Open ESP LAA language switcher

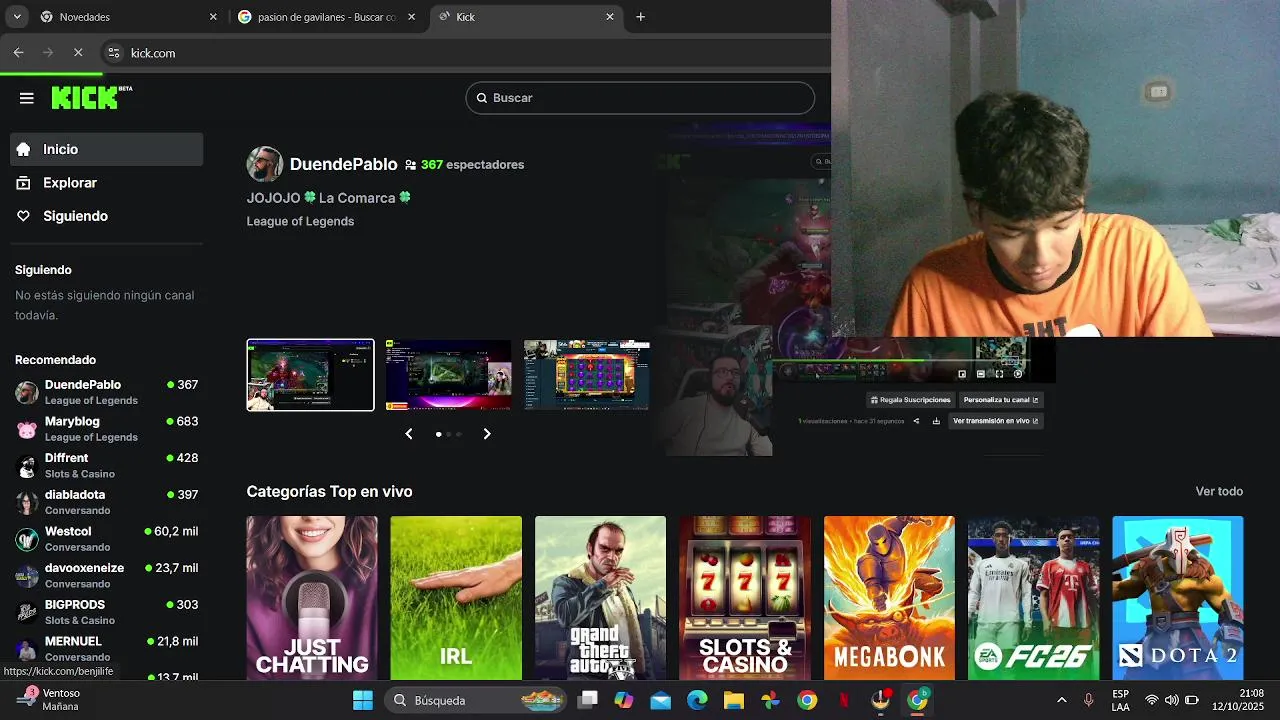pos(1121,700)
